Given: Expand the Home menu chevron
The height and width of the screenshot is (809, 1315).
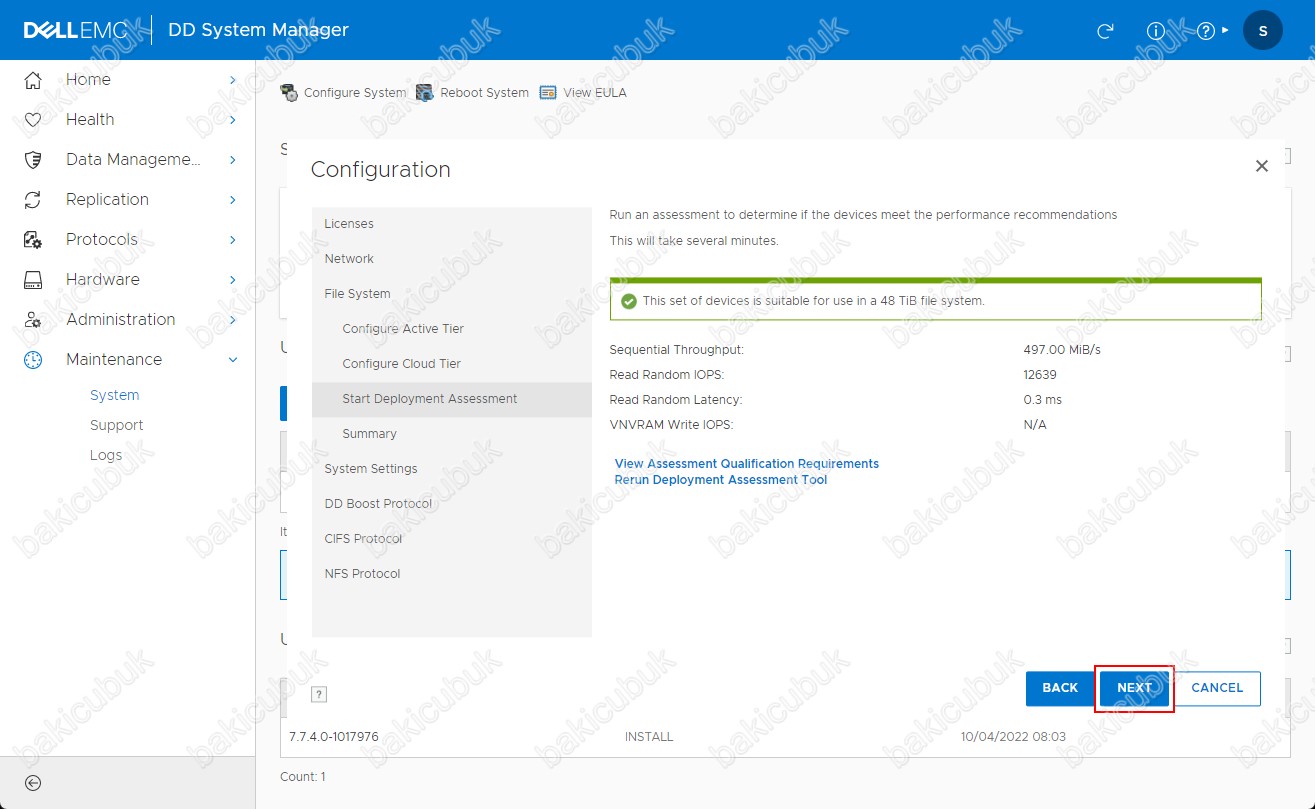Looking at the screenshot, I should [x=232, y=80].
